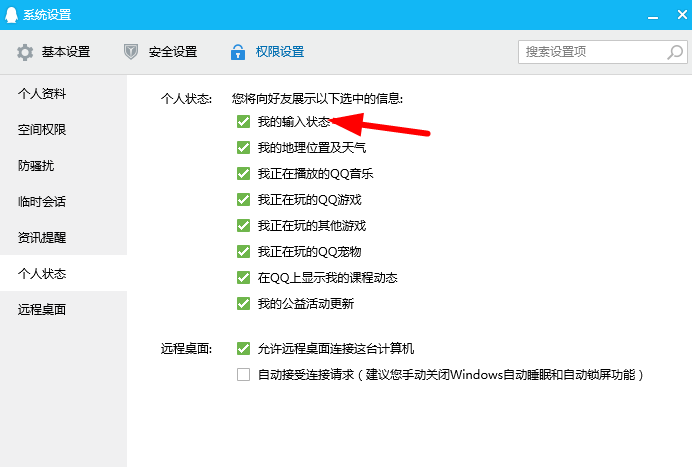Jump to 远程桌面 sidebar section
The image size is (692, 467).
click(42, 309)
